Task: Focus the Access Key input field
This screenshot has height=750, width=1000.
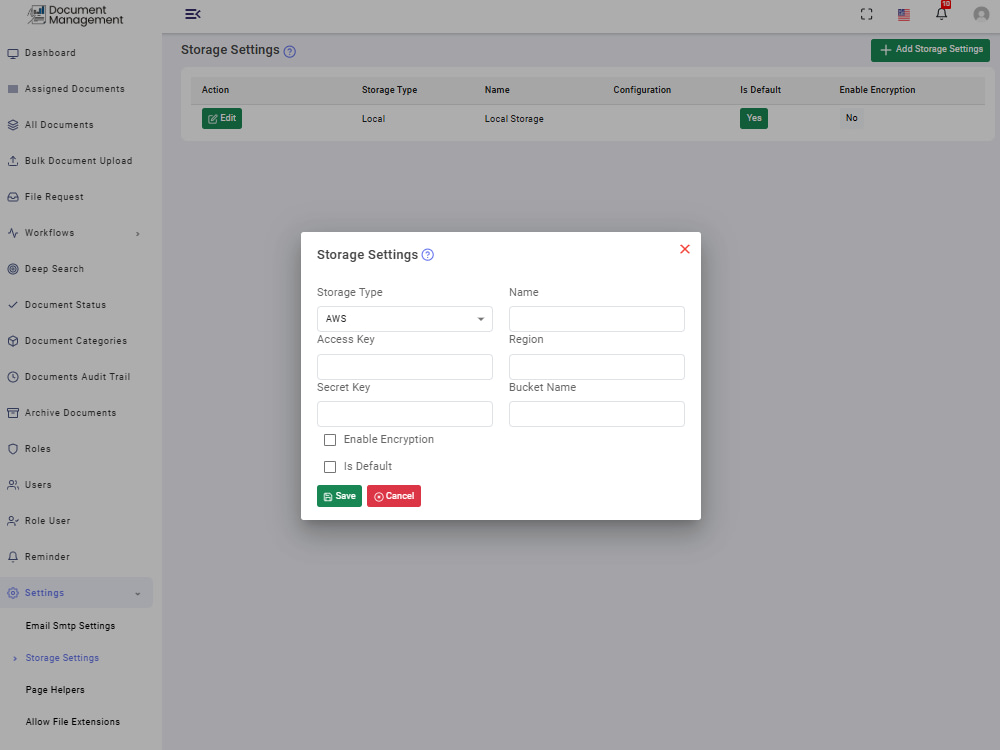Action: 405,367
